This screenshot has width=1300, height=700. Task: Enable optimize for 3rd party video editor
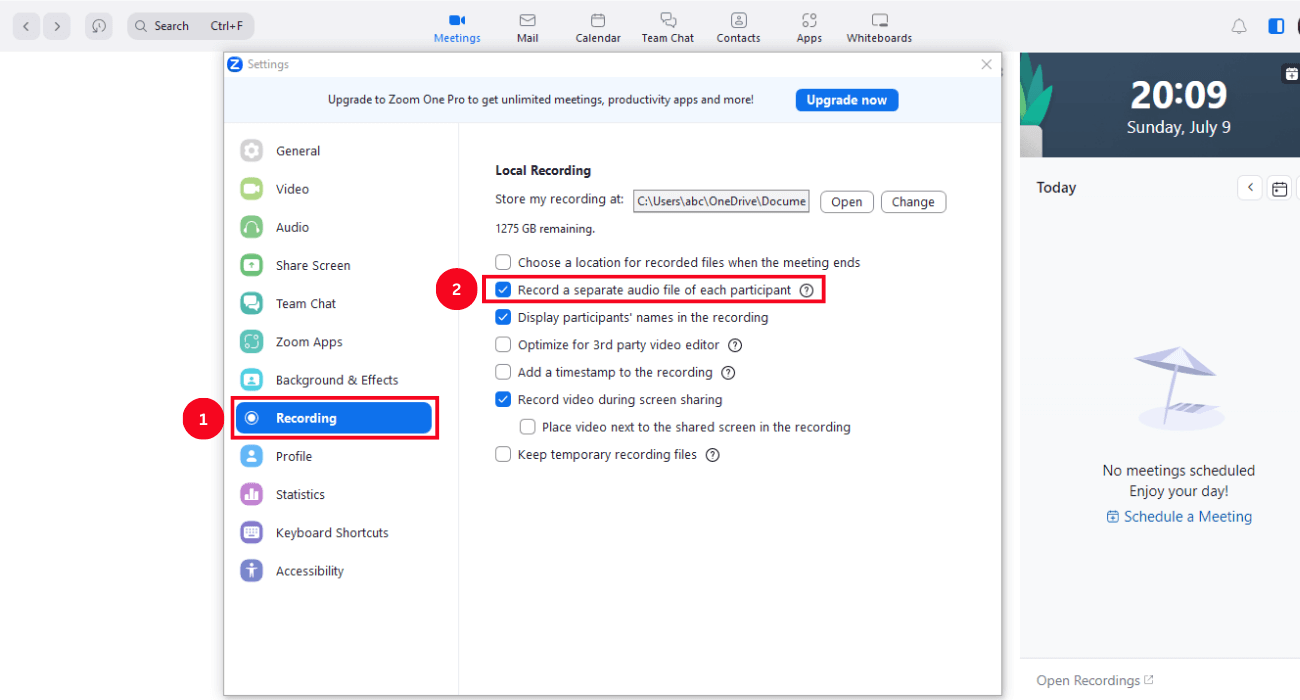(x=503, y=345)
